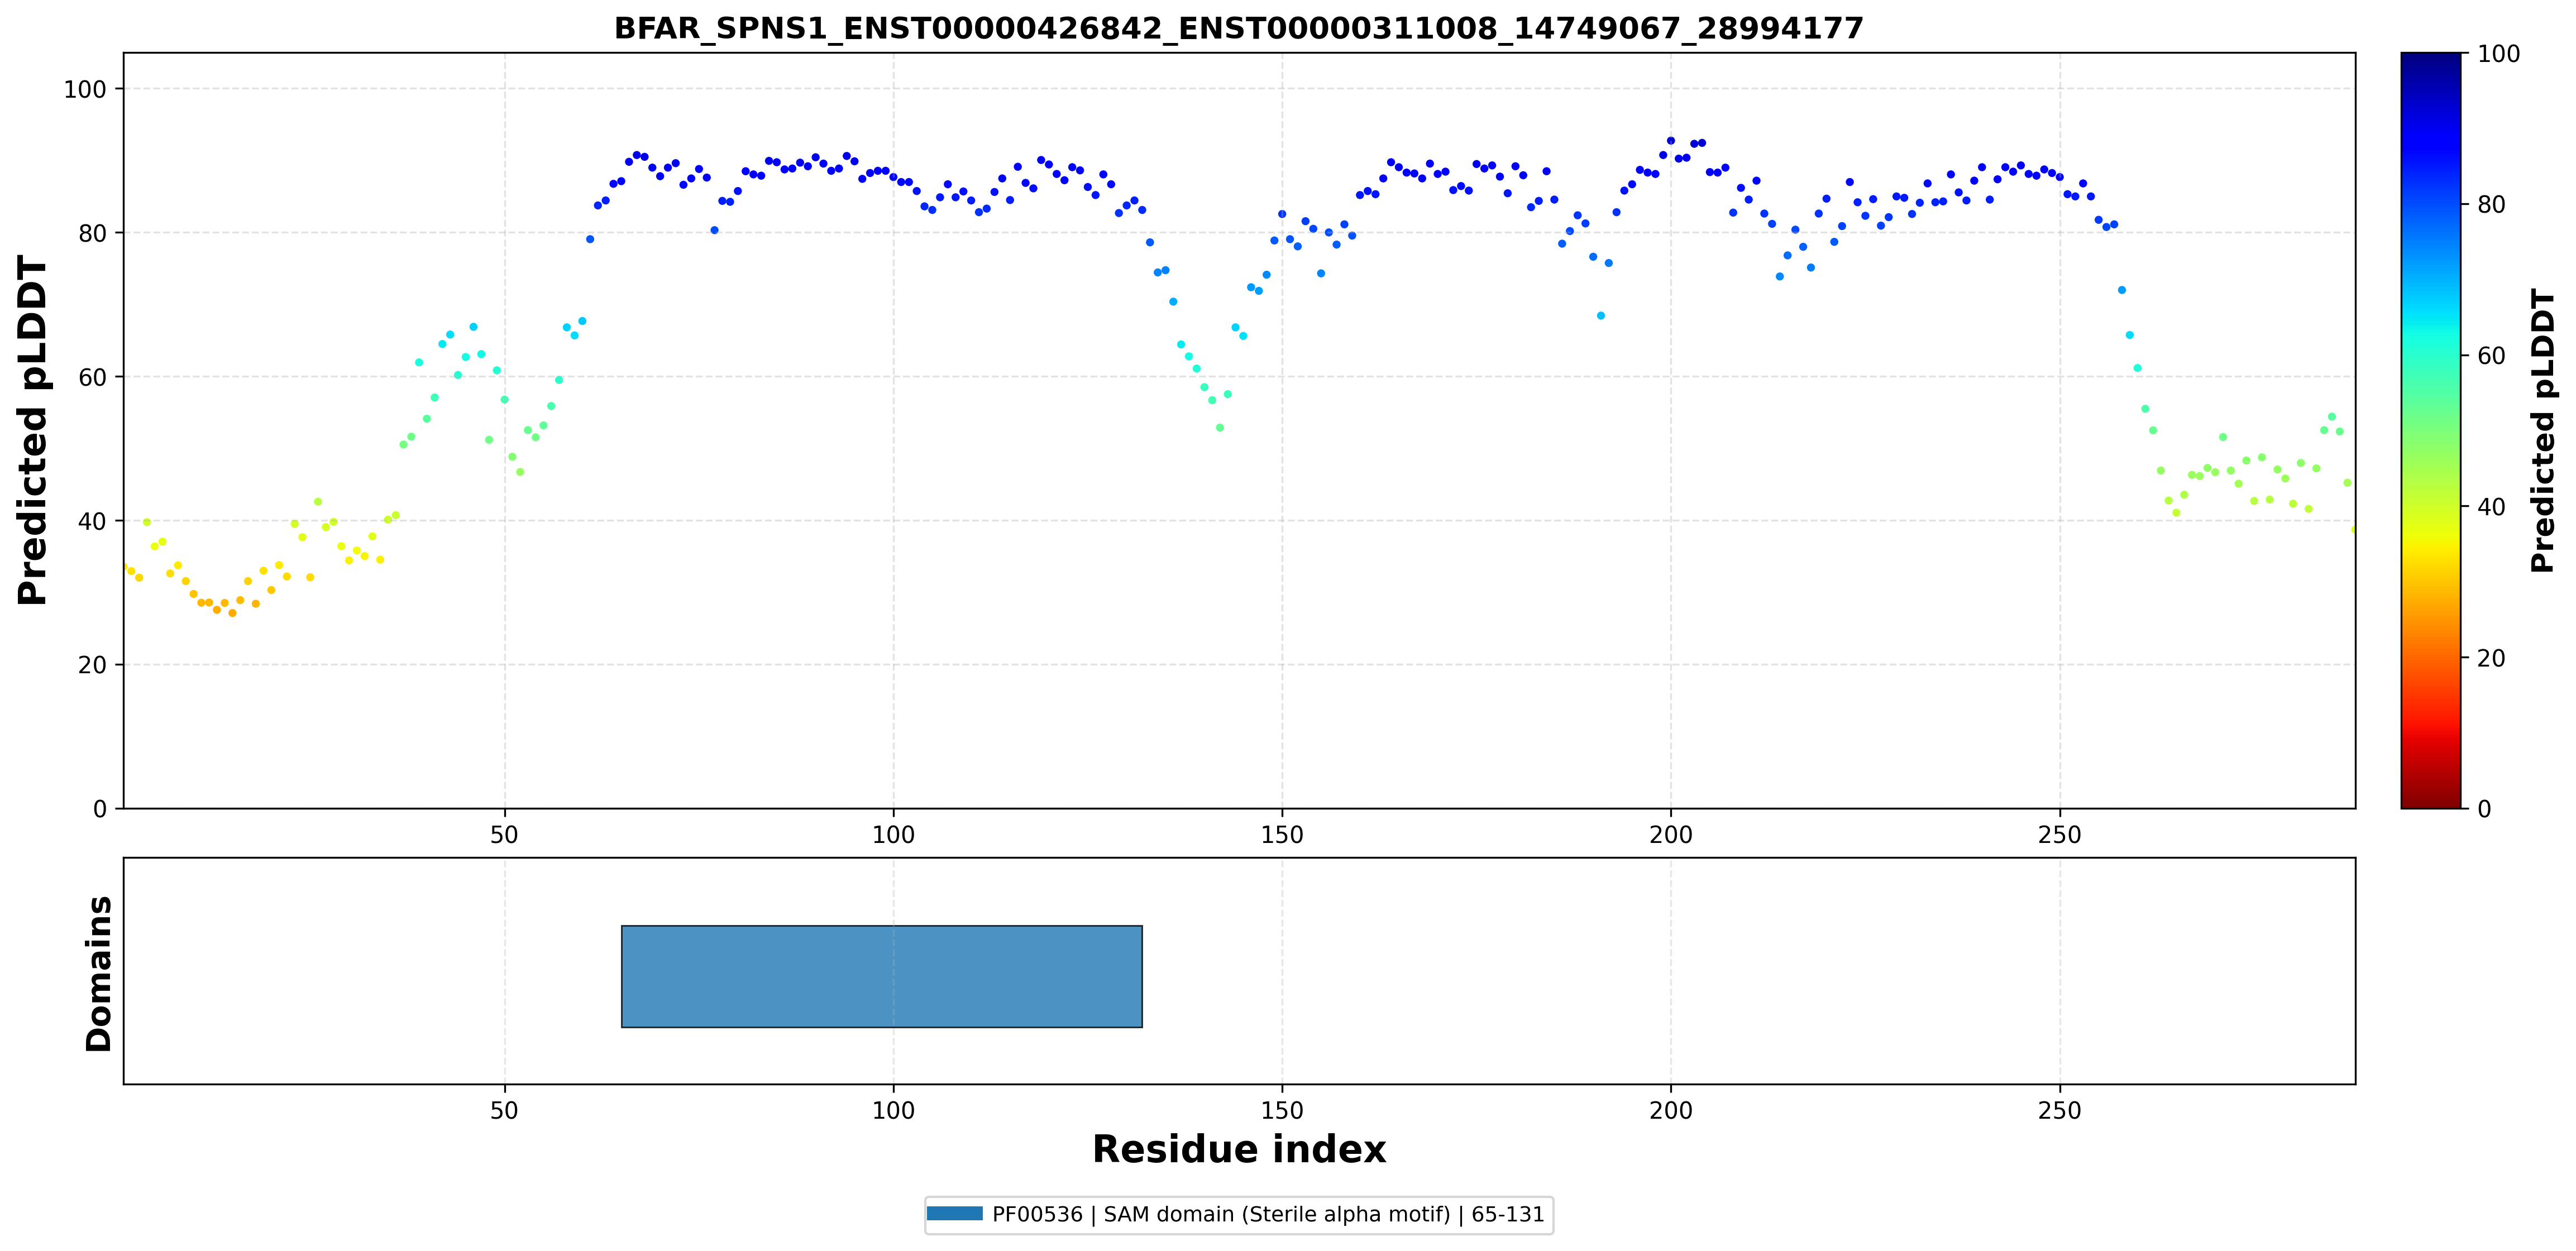Click the 200 tick below the scatter plot
The height and width of the screenshot is (1251, 2576).
point(1671,834)
